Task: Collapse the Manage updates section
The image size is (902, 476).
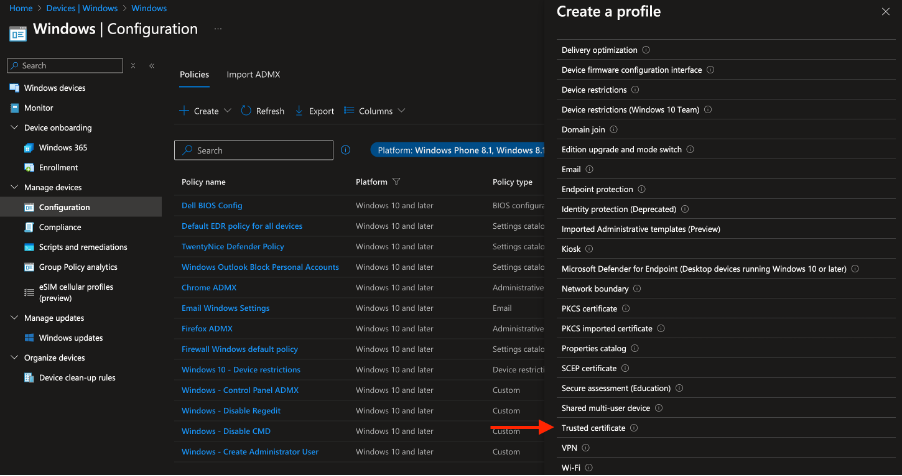Action: coord(14,318)
